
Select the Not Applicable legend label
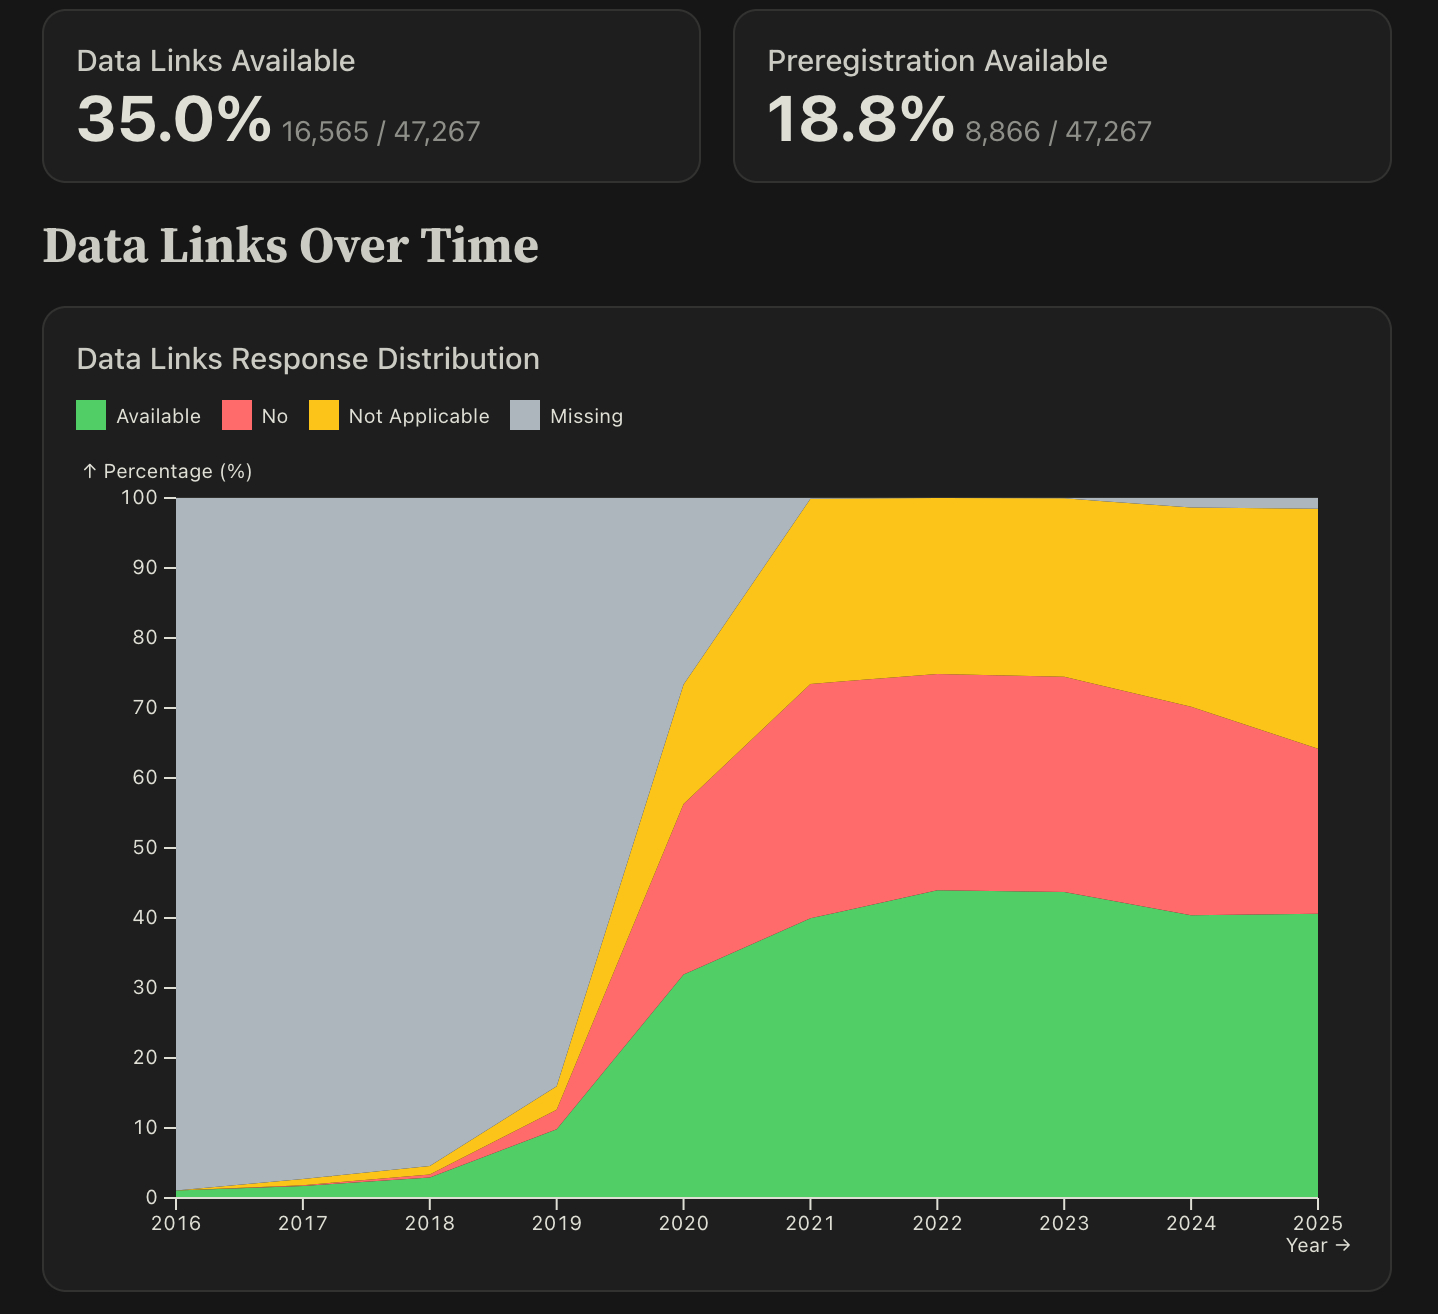[x=419, y=416]
